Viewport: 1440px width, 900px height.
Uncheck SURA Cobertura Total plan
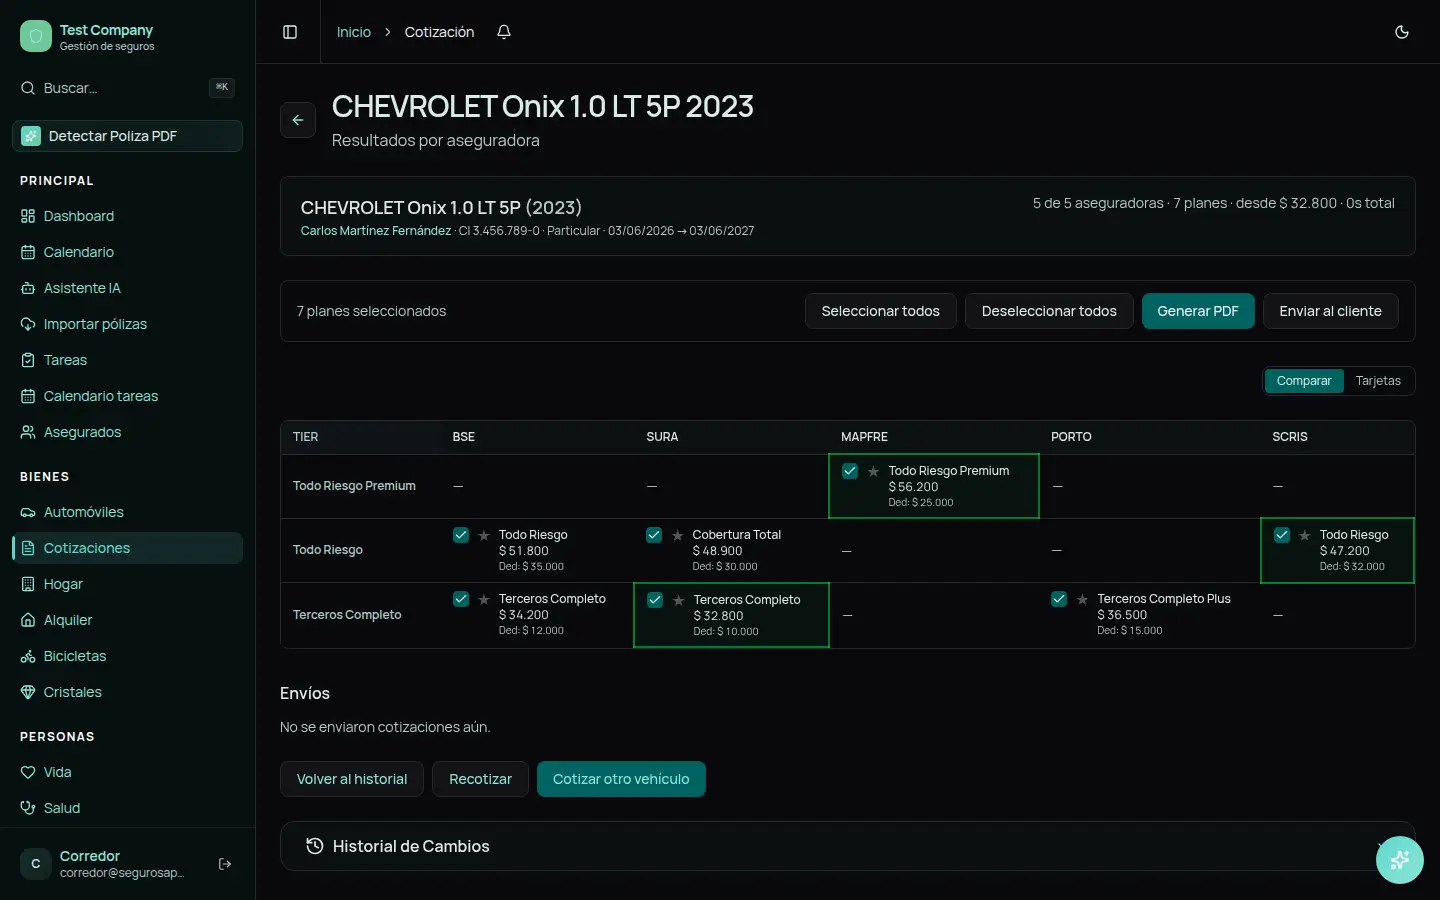[654, 535]
